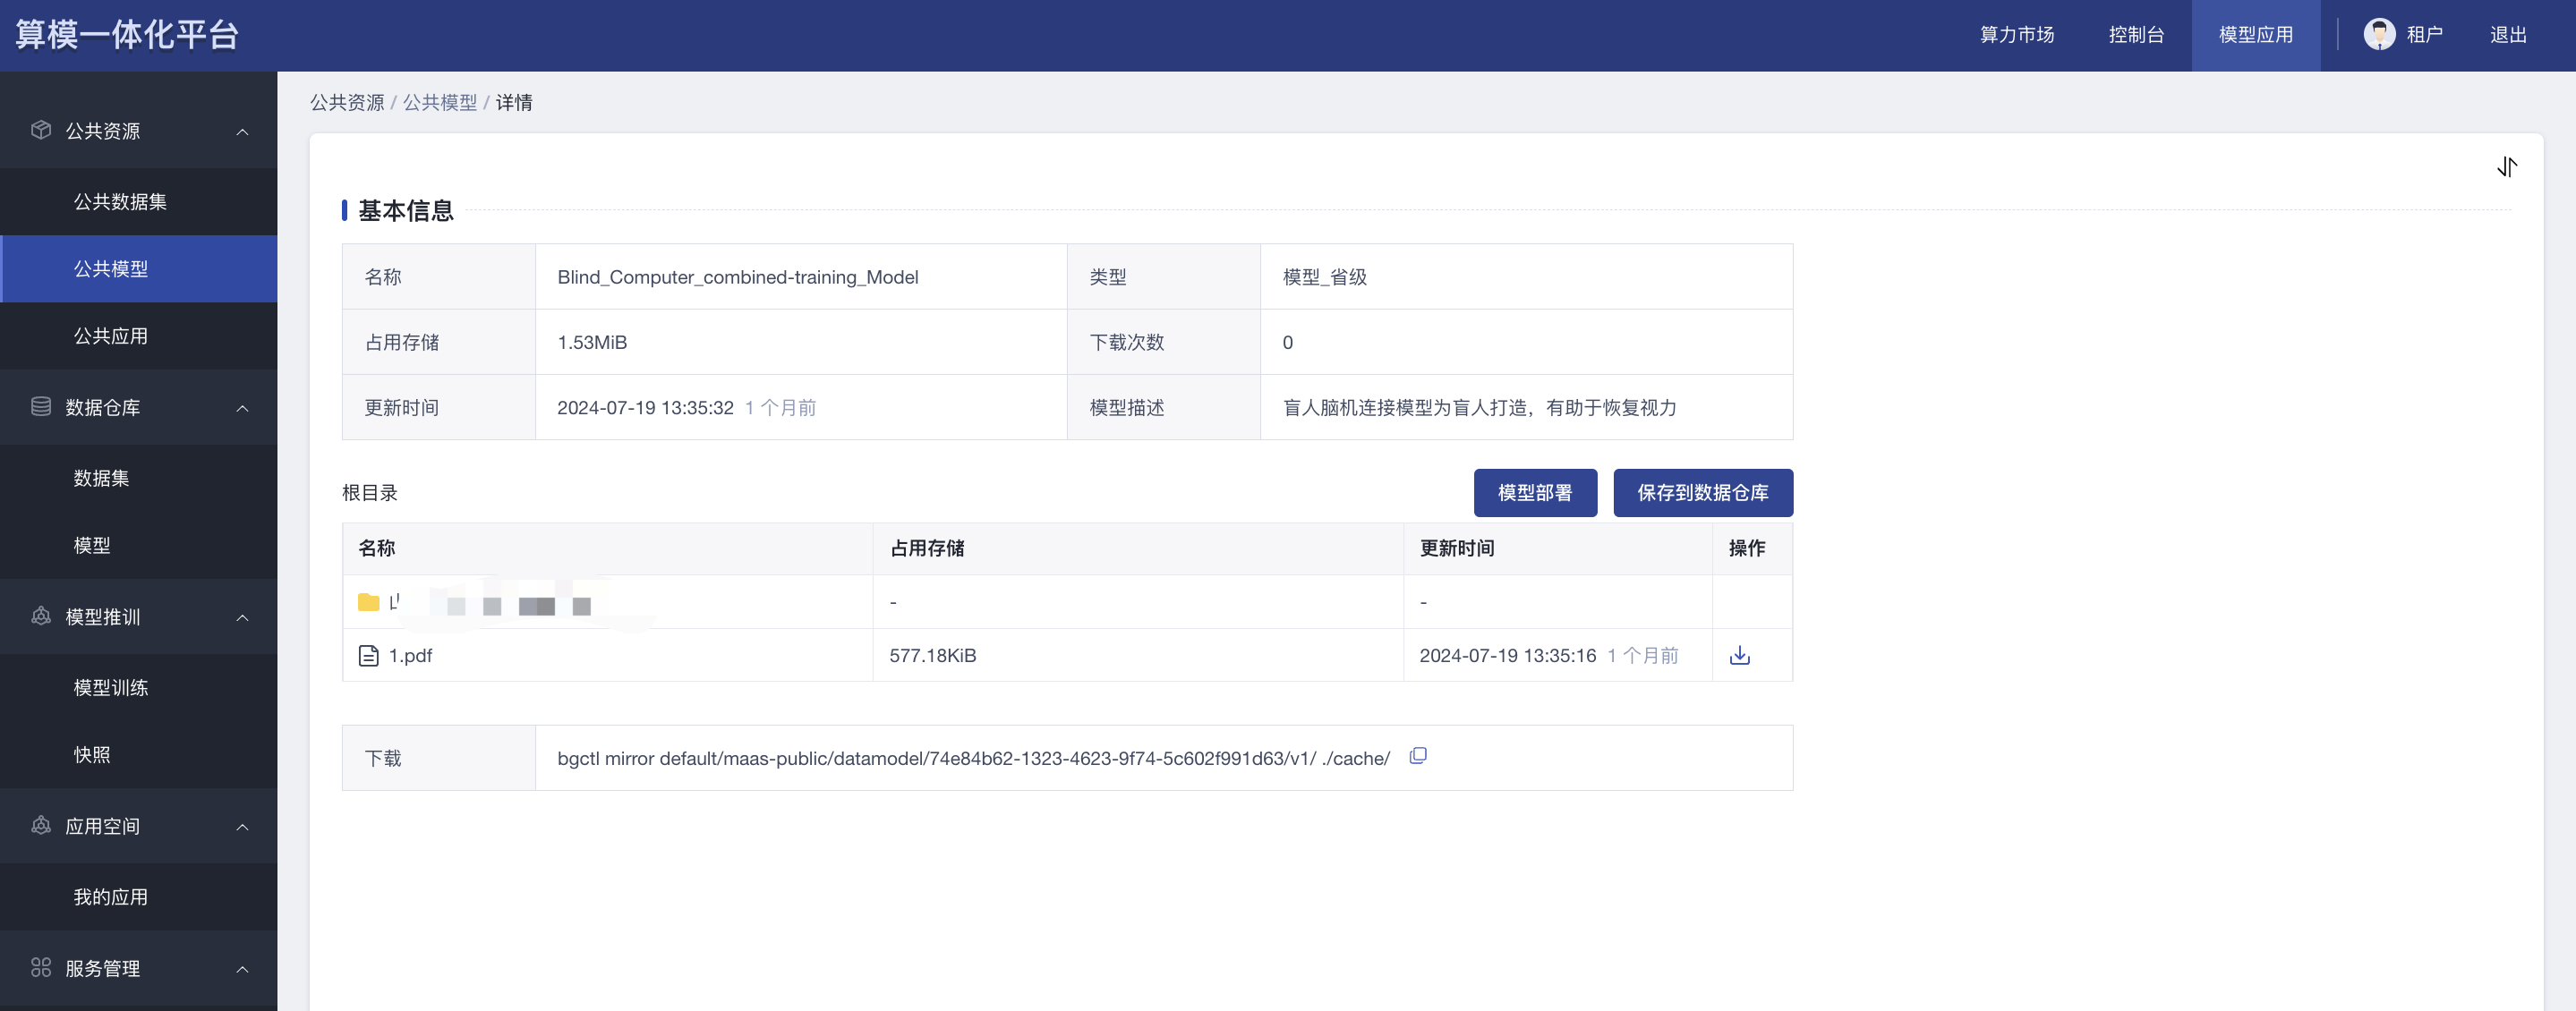This screenshot has width=2576, height=1011.
Task: Collapse the 应用空间 section chevron
Action: click(x=242, y=826)
